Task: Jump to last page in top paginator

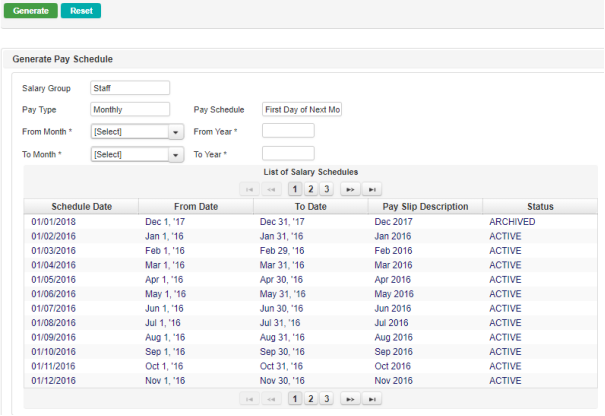Action: [372, 188]
